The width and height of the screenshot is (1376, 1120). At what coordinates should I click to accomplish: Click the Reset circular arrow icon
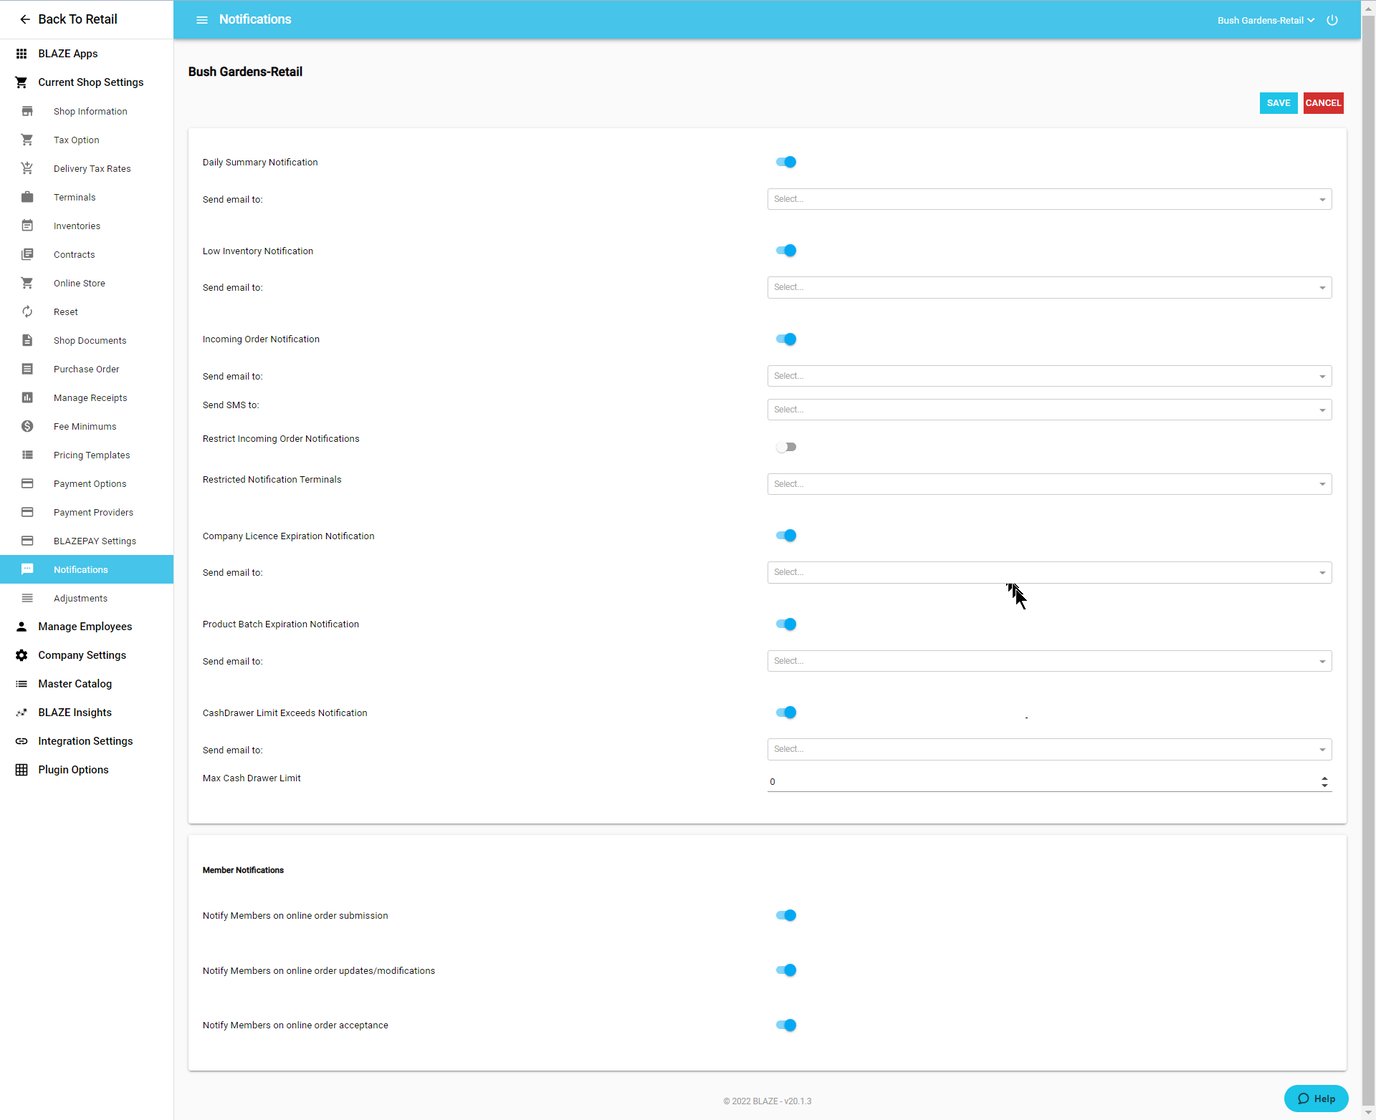click(x=27, y=311)
